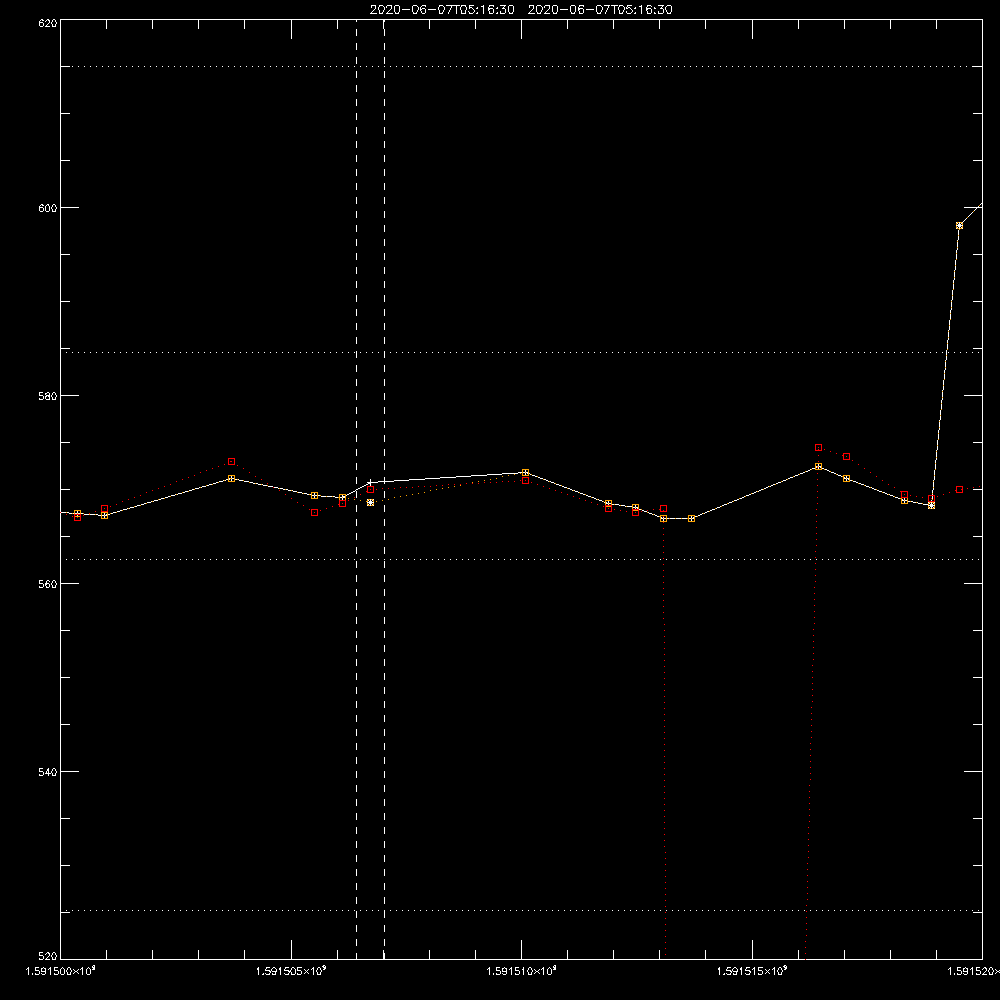This screenshot has height=1000, width=1000.
Task: Click the 1.591515×10⁹ x-axis label
Action: [752, 971]
